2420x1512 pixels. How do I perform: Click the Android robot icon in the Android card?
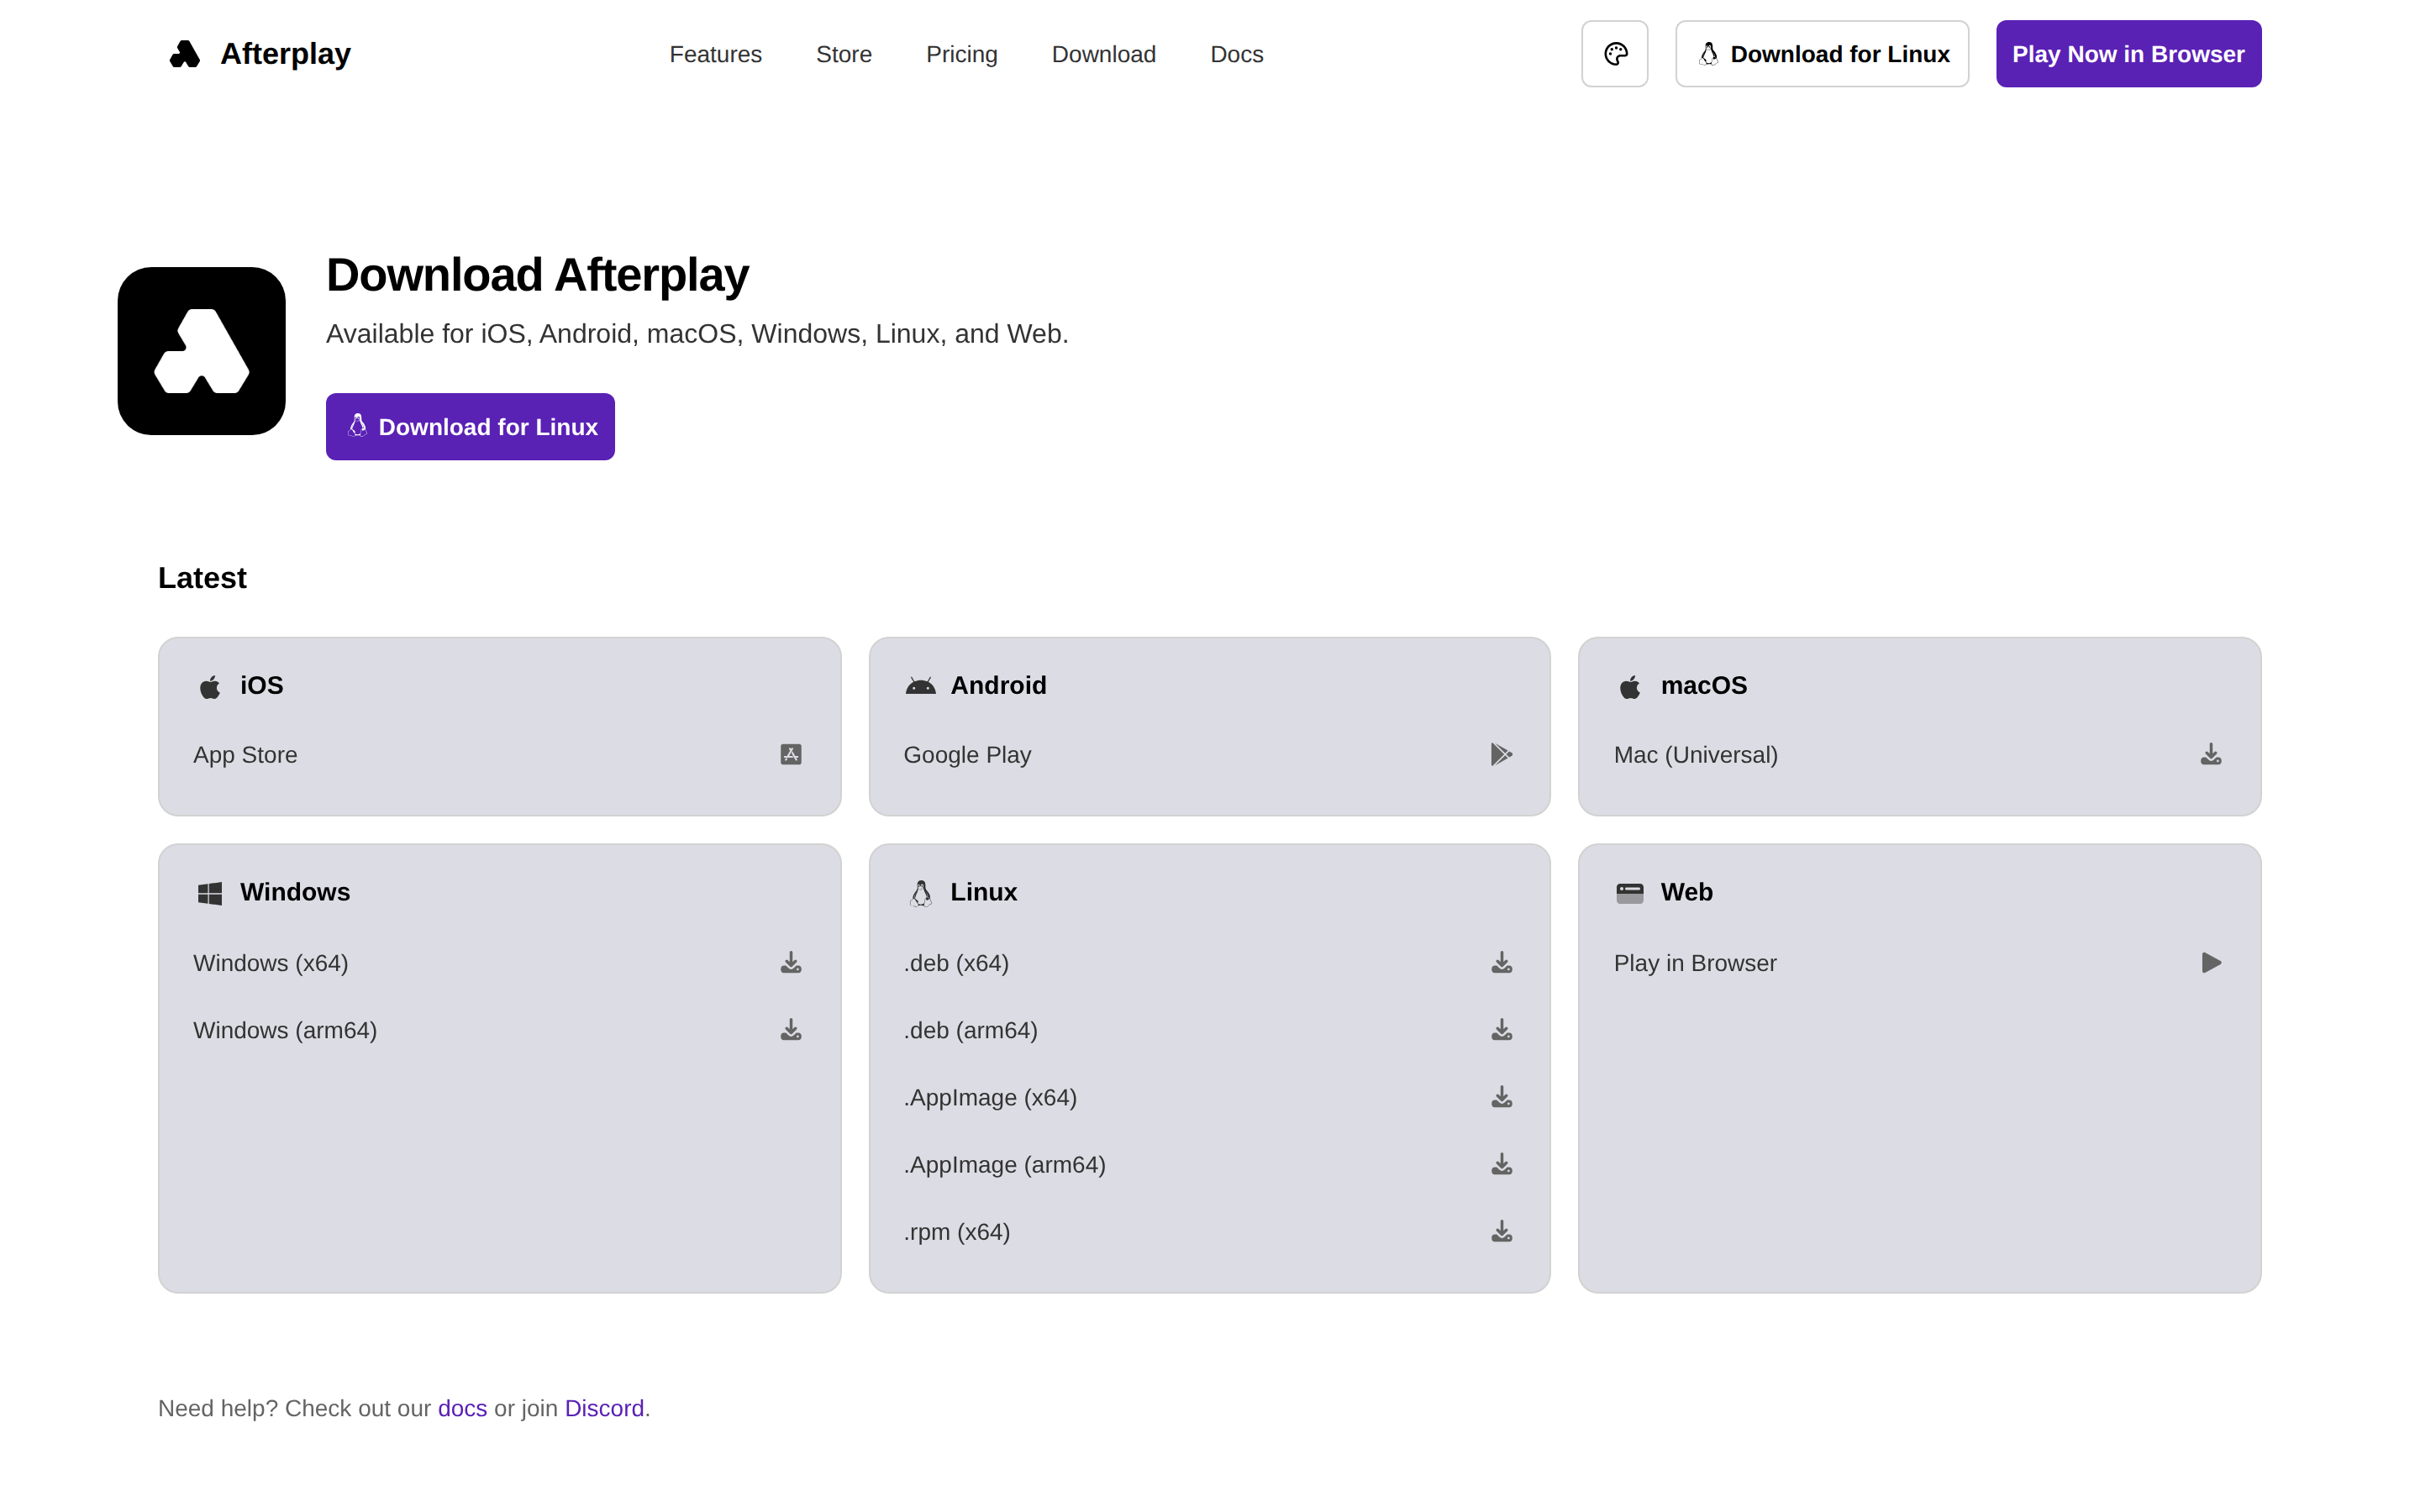coord(920,686)
